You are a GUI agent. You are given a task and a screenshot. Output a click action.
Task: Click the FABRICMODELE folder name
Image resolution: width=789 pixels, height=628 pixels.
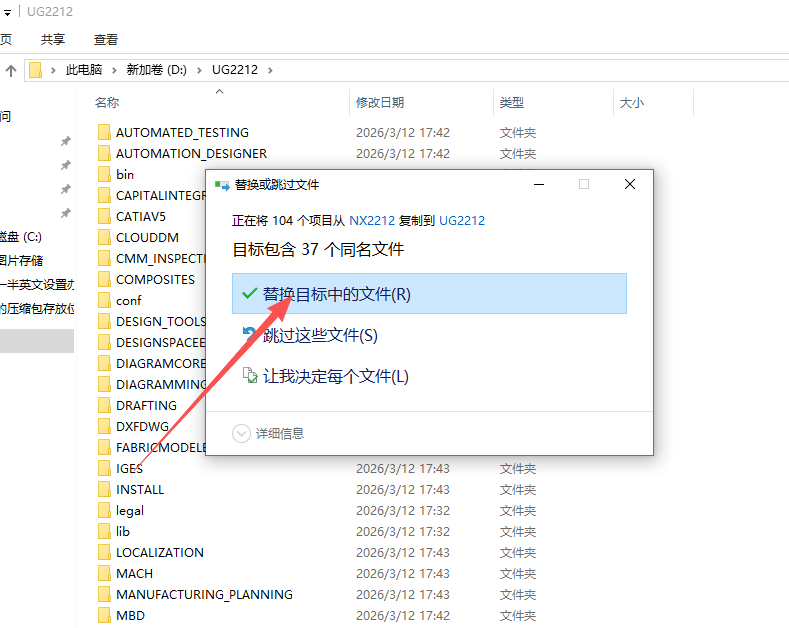pyautogui.click(x=161, y=447)
